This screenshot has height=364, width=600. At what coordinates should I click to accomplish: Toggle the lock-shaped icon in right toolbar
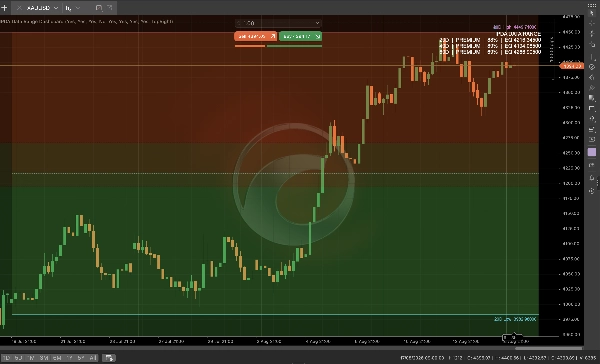[592, 178]
